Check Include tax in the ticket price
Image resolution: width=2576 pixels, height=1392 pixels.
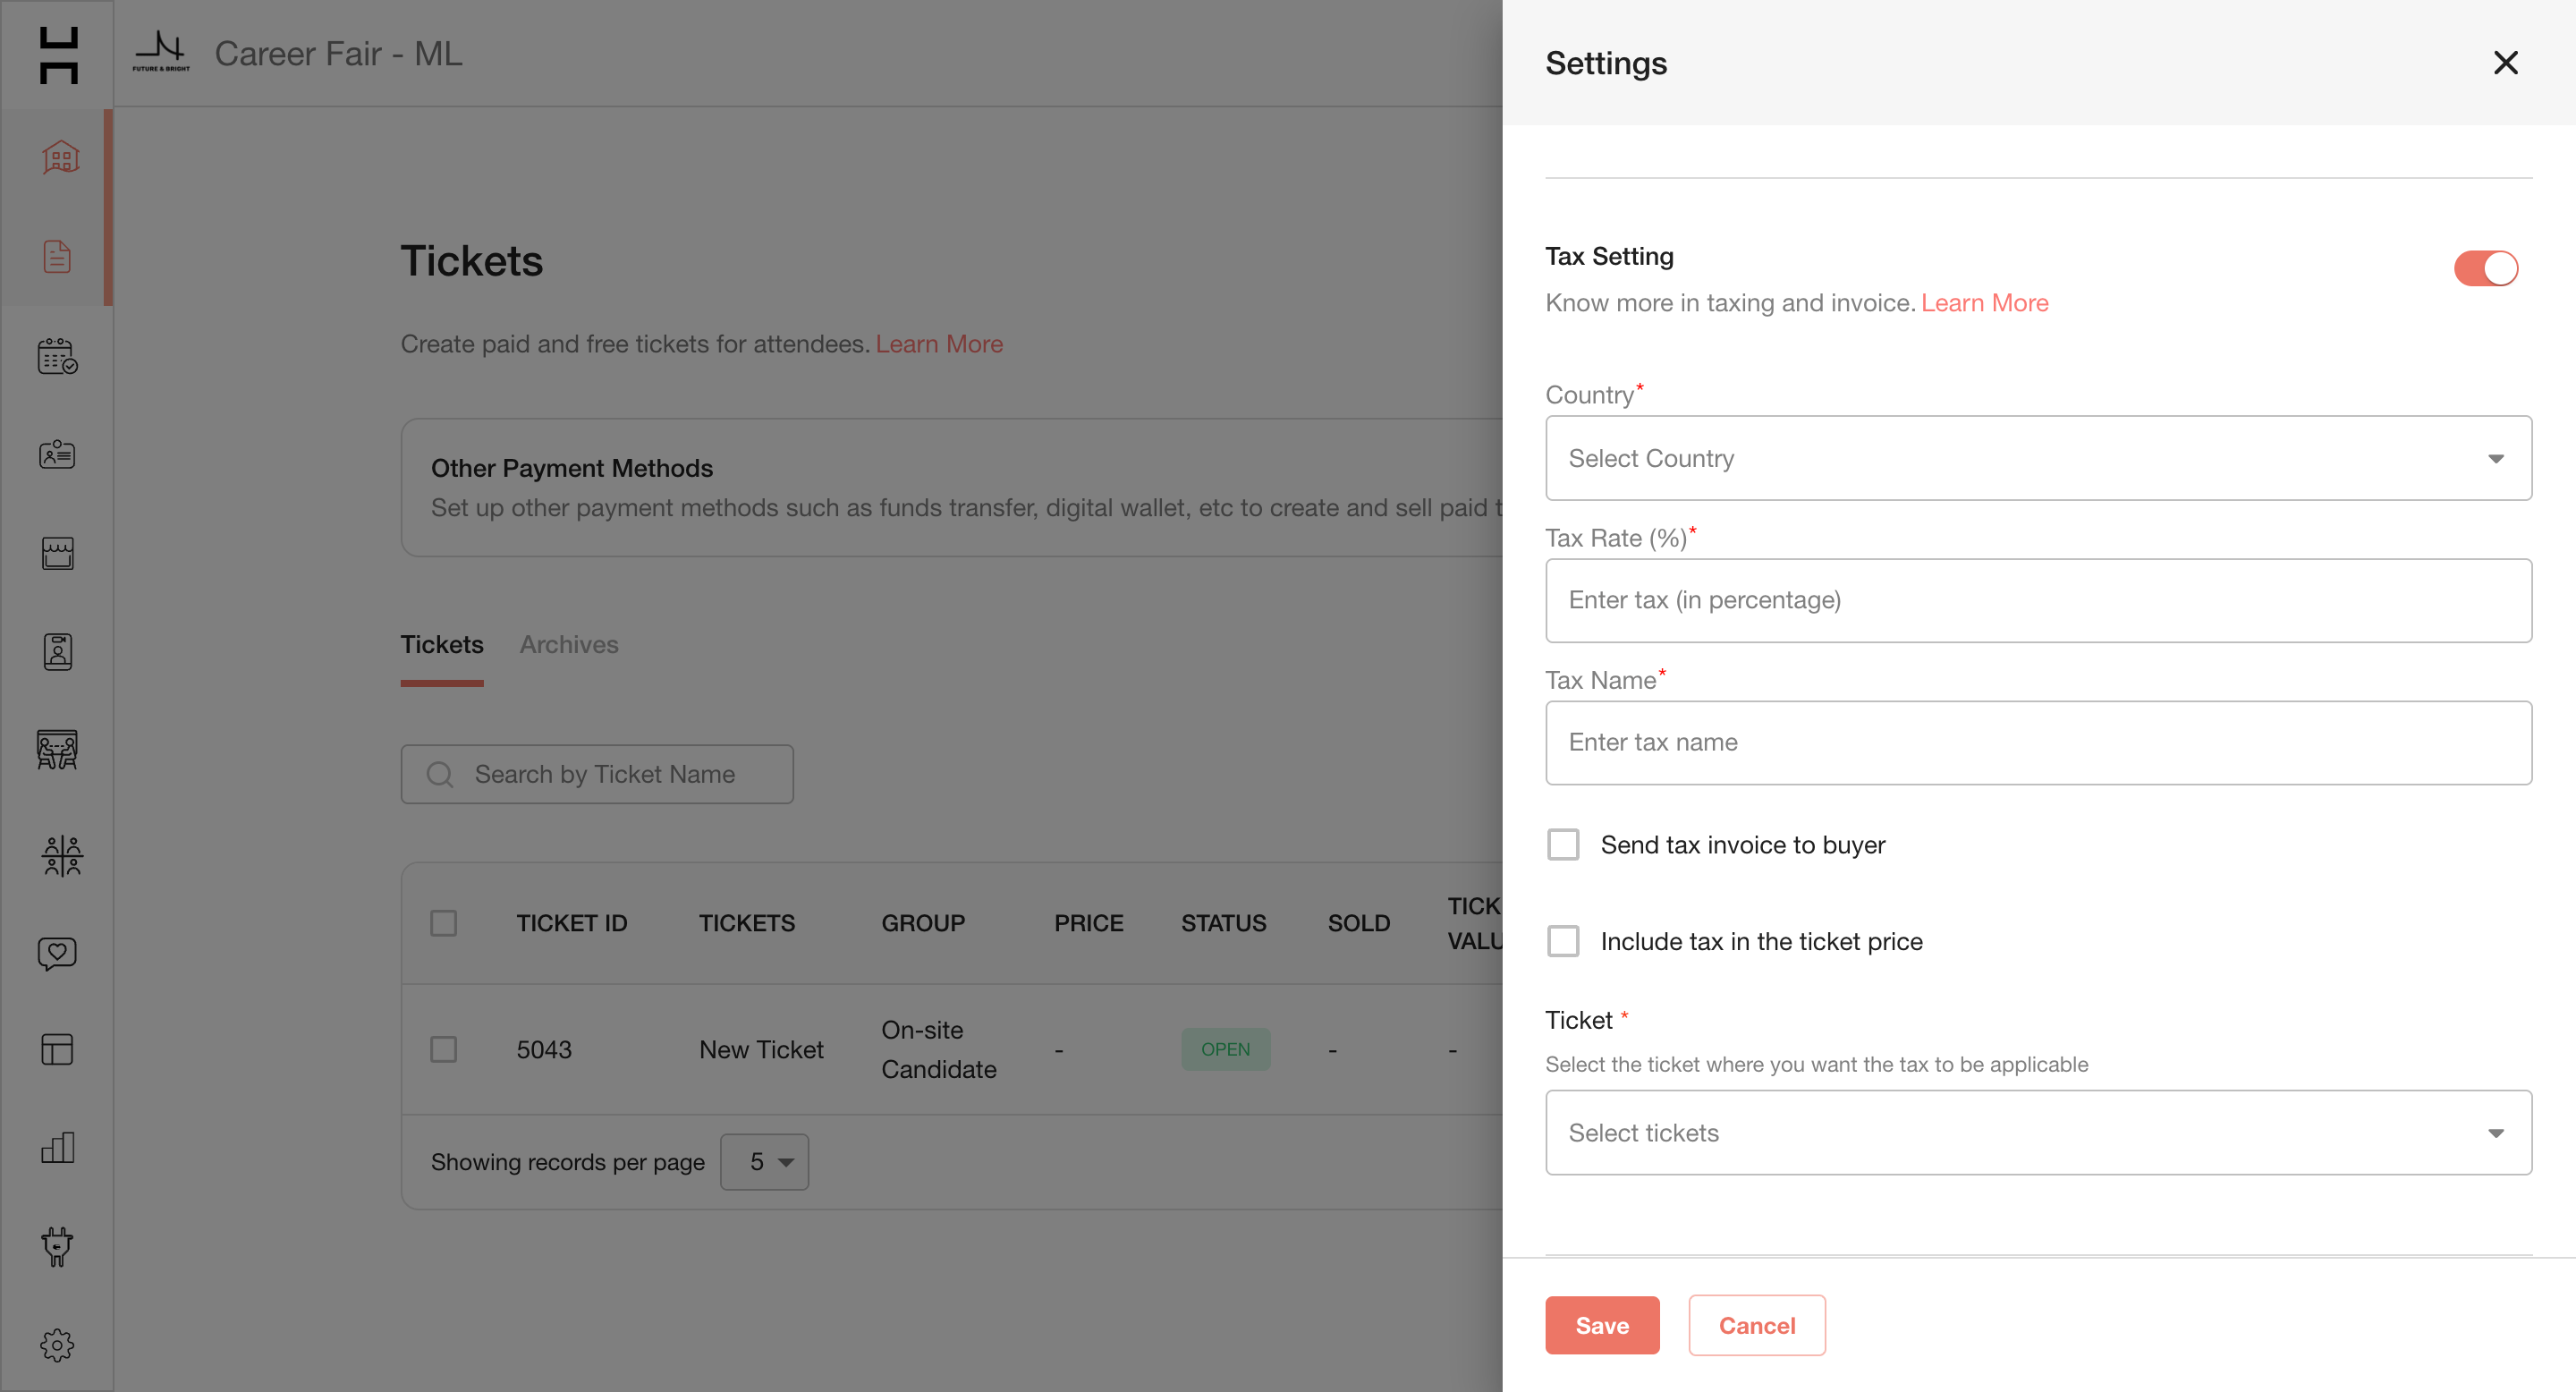point(1563,940)
